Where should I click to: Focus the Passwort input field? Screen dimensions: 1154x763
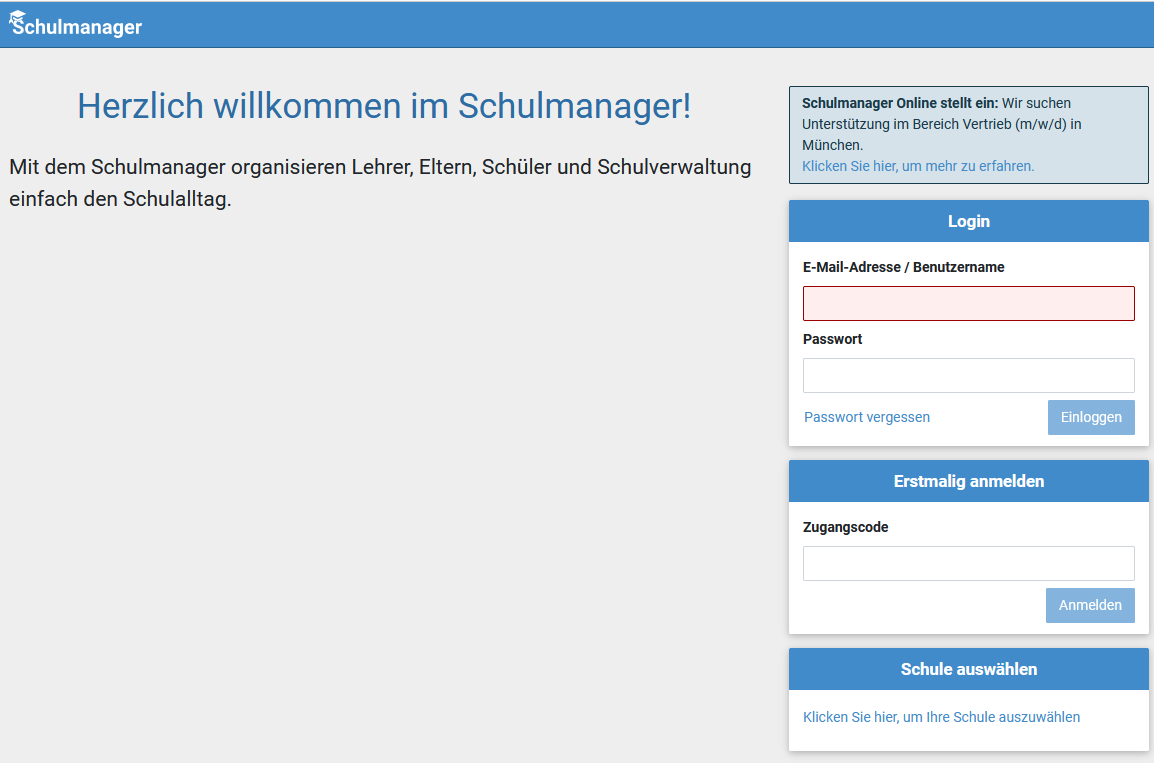pos(968,375)
